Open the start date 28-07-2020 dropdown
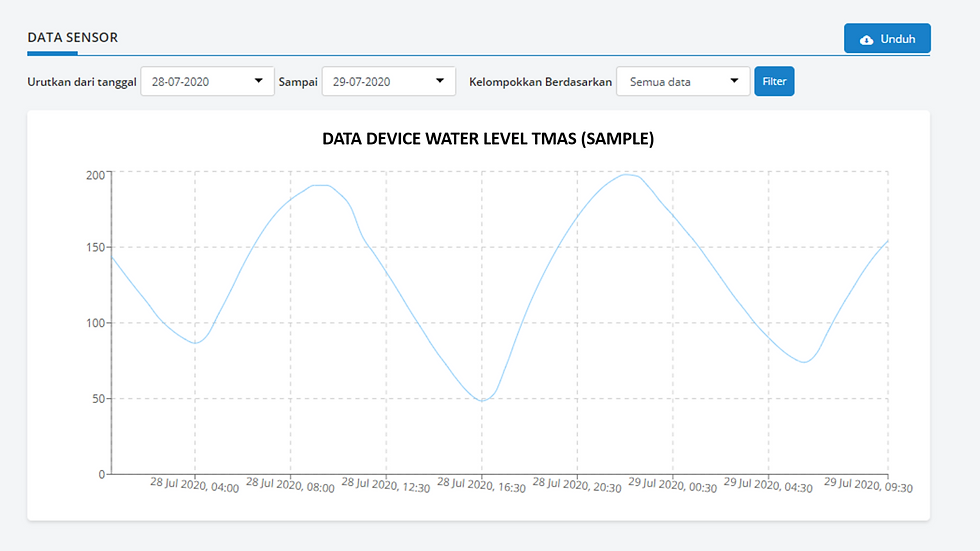The width and height of the screenshot is (980, 551). 208,81
